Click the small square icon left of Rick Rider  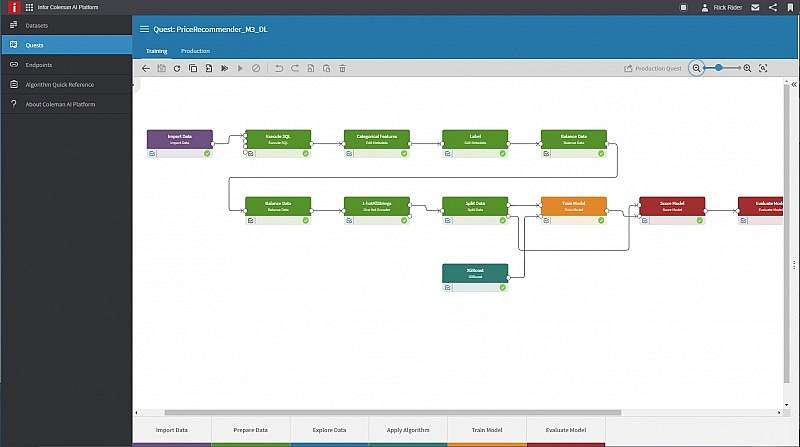pyautogui.click(x=684, y=8)
